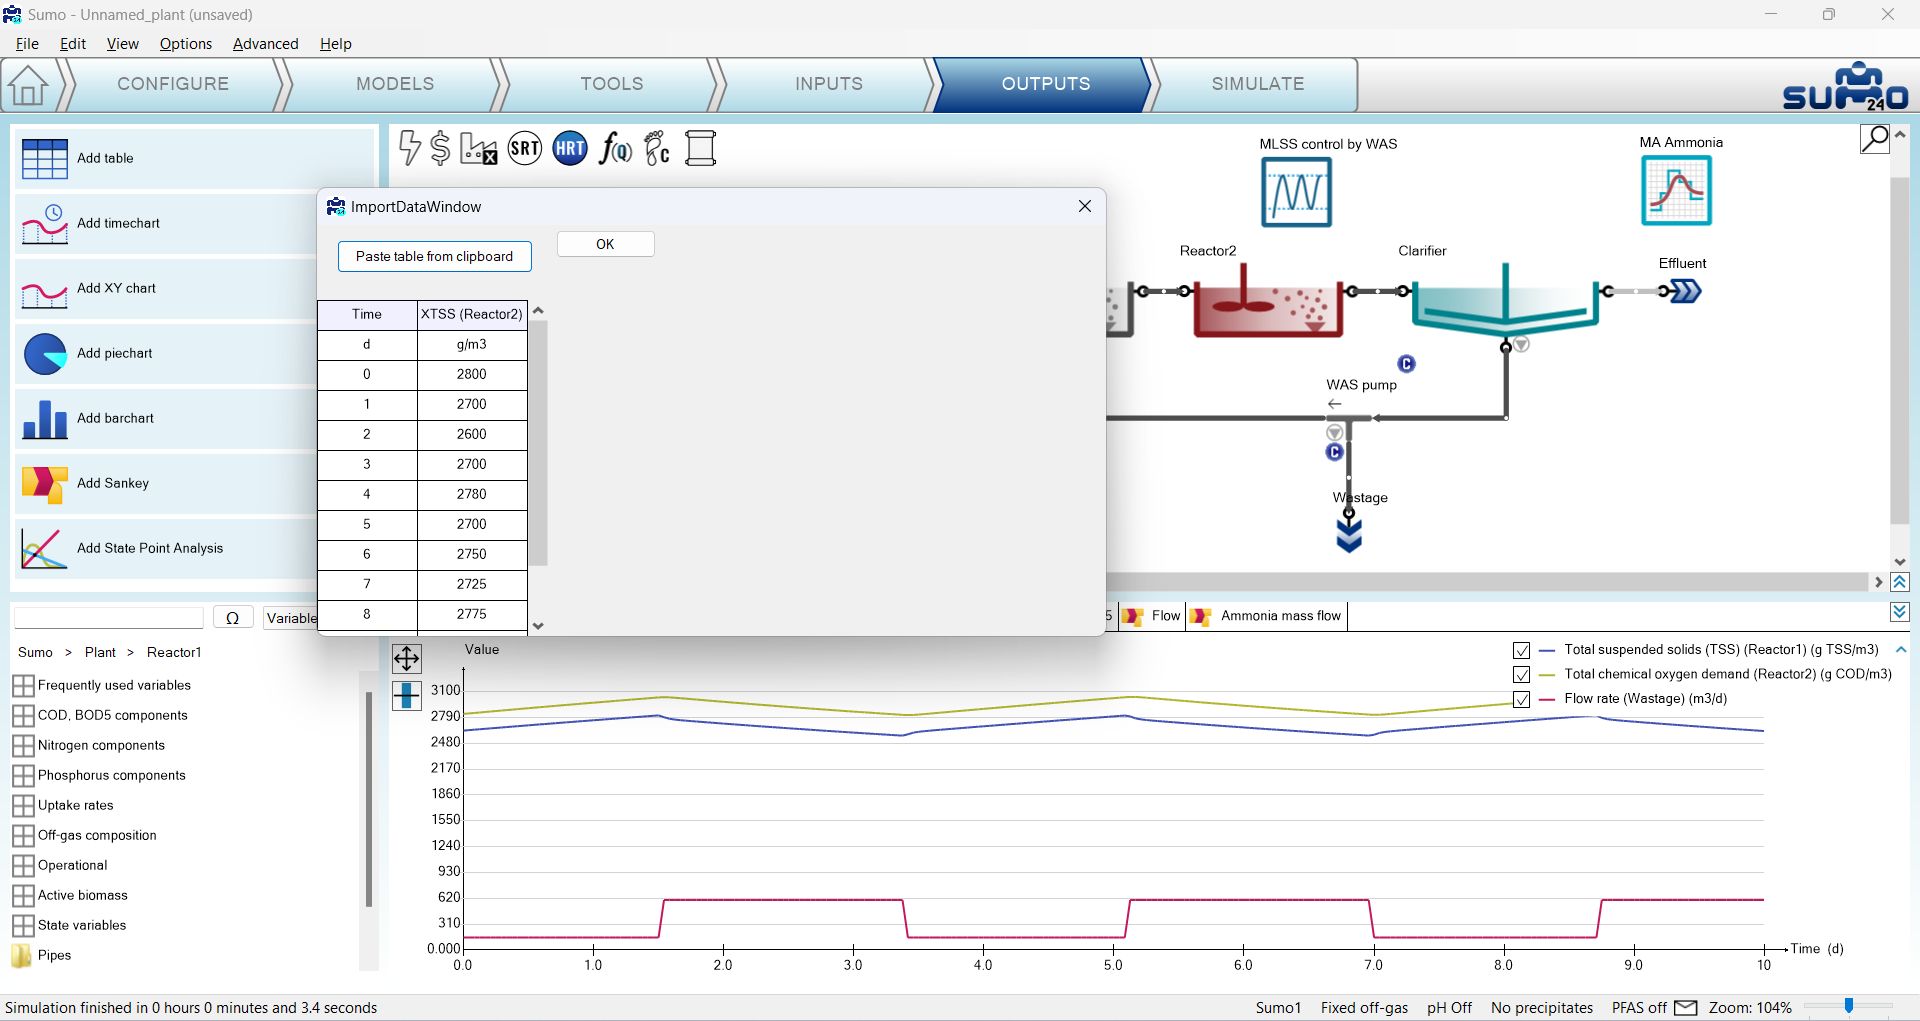This screenshot has width=1920, height=1021.
Task: Click Paste table from clipboard button
Action: pyautogui.click(x=434, y=257)
